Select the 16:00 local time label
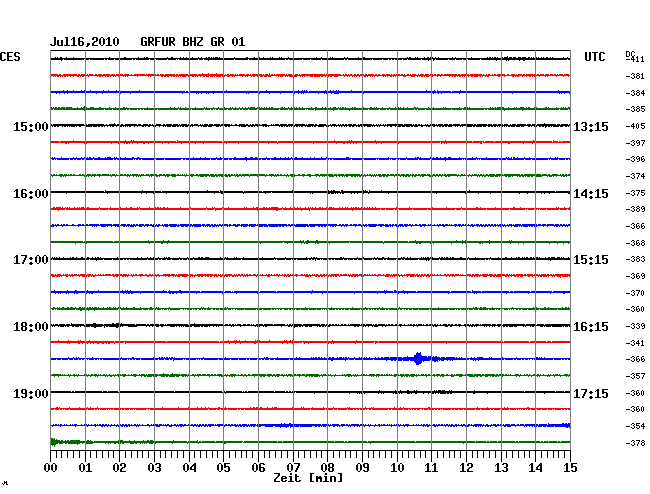This screenshot has width=650, height=494. 31,194
